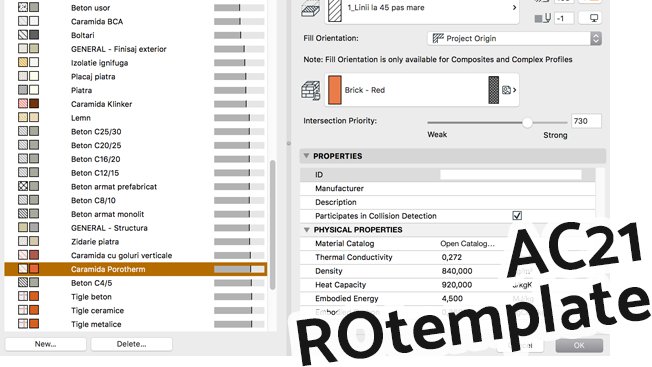
Task: Select Beton C12/15 material
Action: (x=136, y=172)
